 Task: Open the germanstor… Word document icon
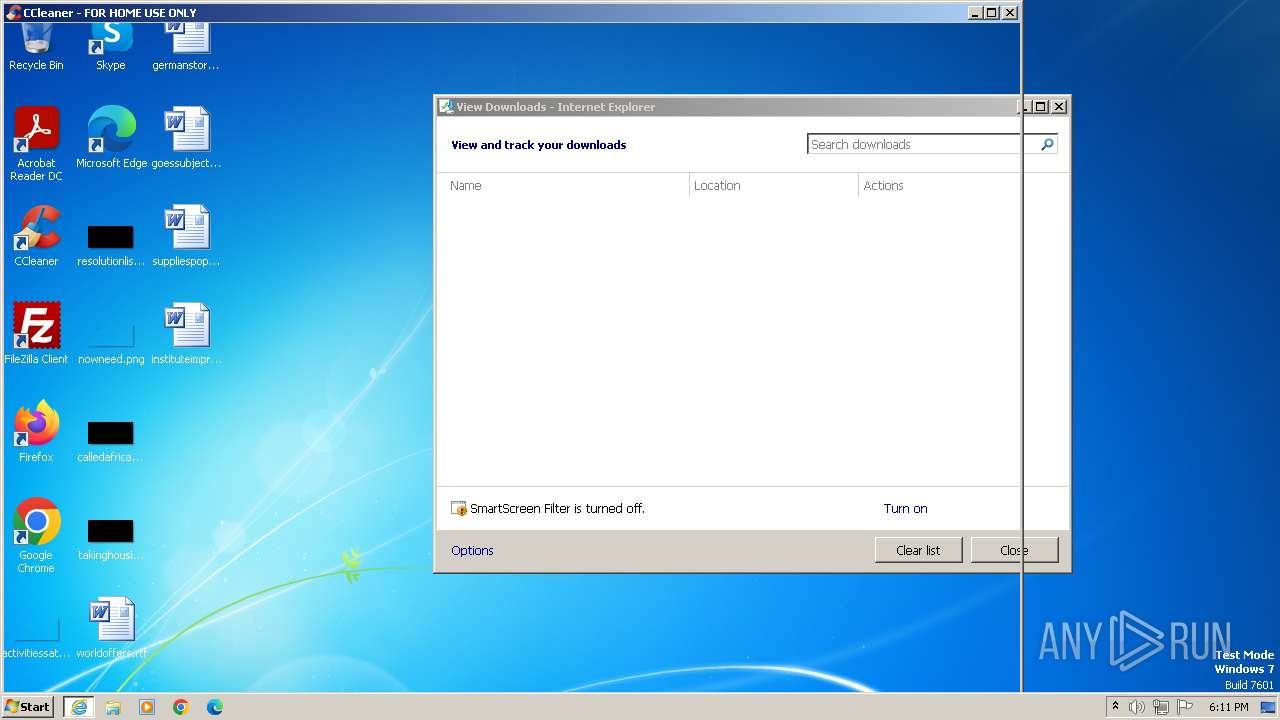(186, 45)
